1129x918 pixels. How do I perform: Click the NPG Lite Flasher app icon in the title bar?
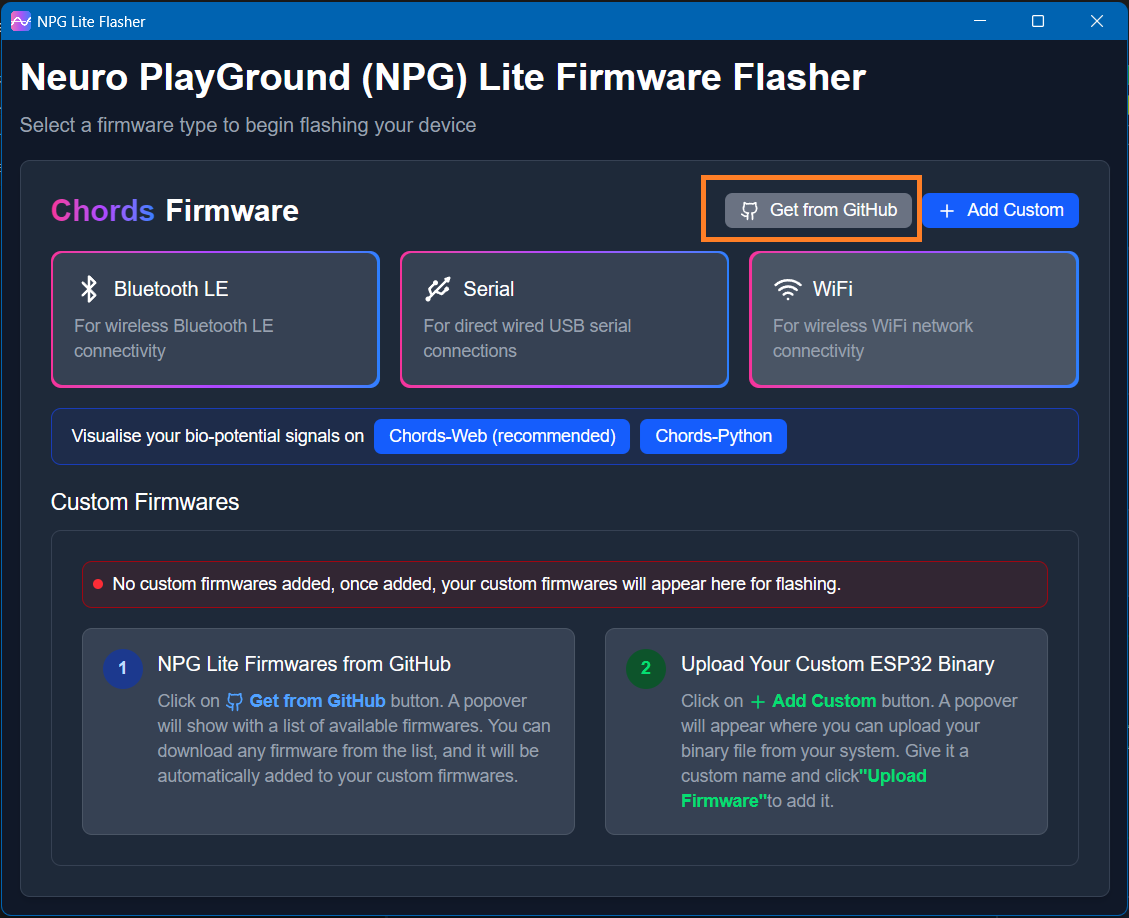pos(20,21)
